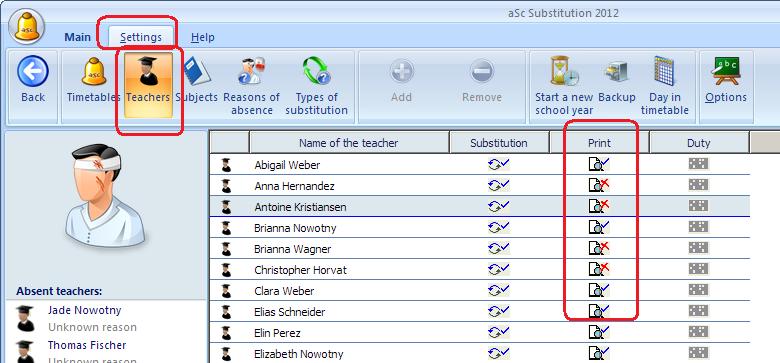
Task: Toggle Print for Clara Weber
Action: [x=599, y=290]
